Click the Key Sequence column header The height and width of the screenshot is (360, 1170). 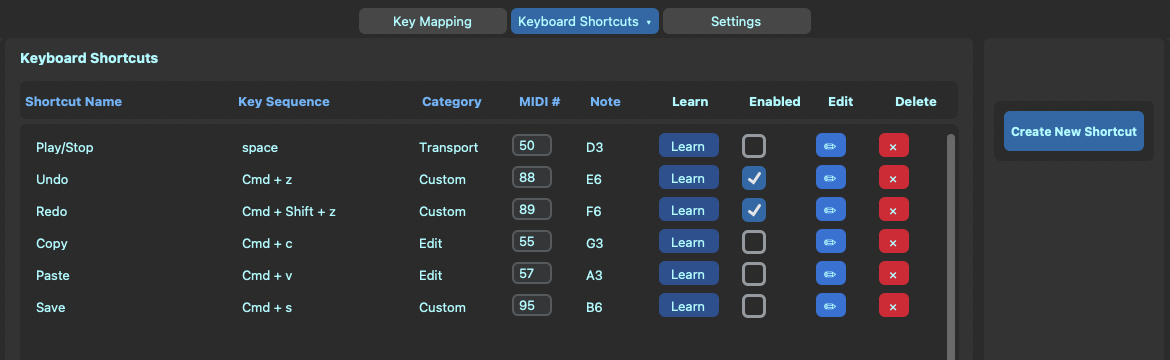pyautogui.click(x=284, y=102)
